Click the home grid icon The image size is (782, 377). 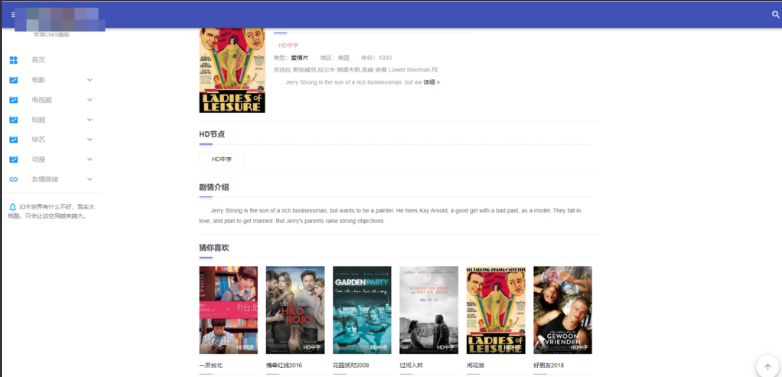13,60
